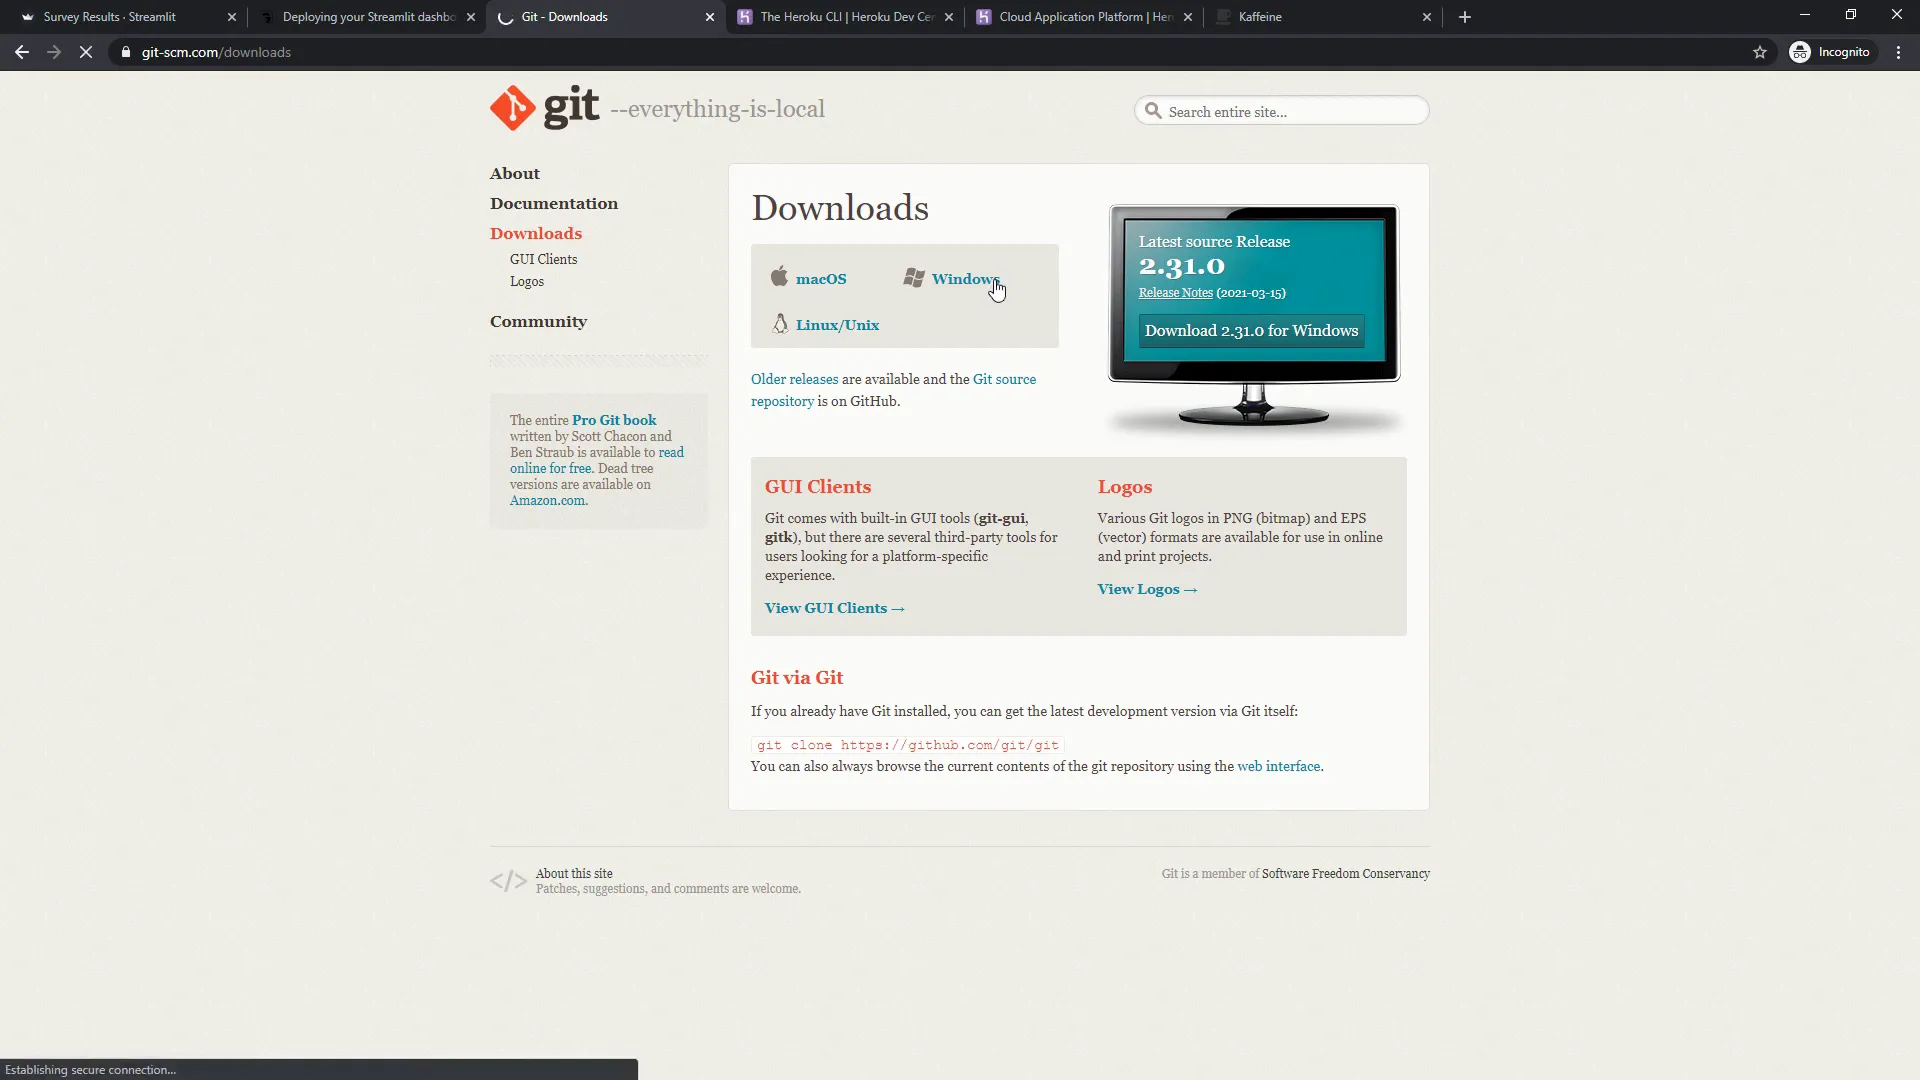Viewport: 1920px width, 1080px height.
Task: Bookmark this page with star icon
Action: [1760, 52]
